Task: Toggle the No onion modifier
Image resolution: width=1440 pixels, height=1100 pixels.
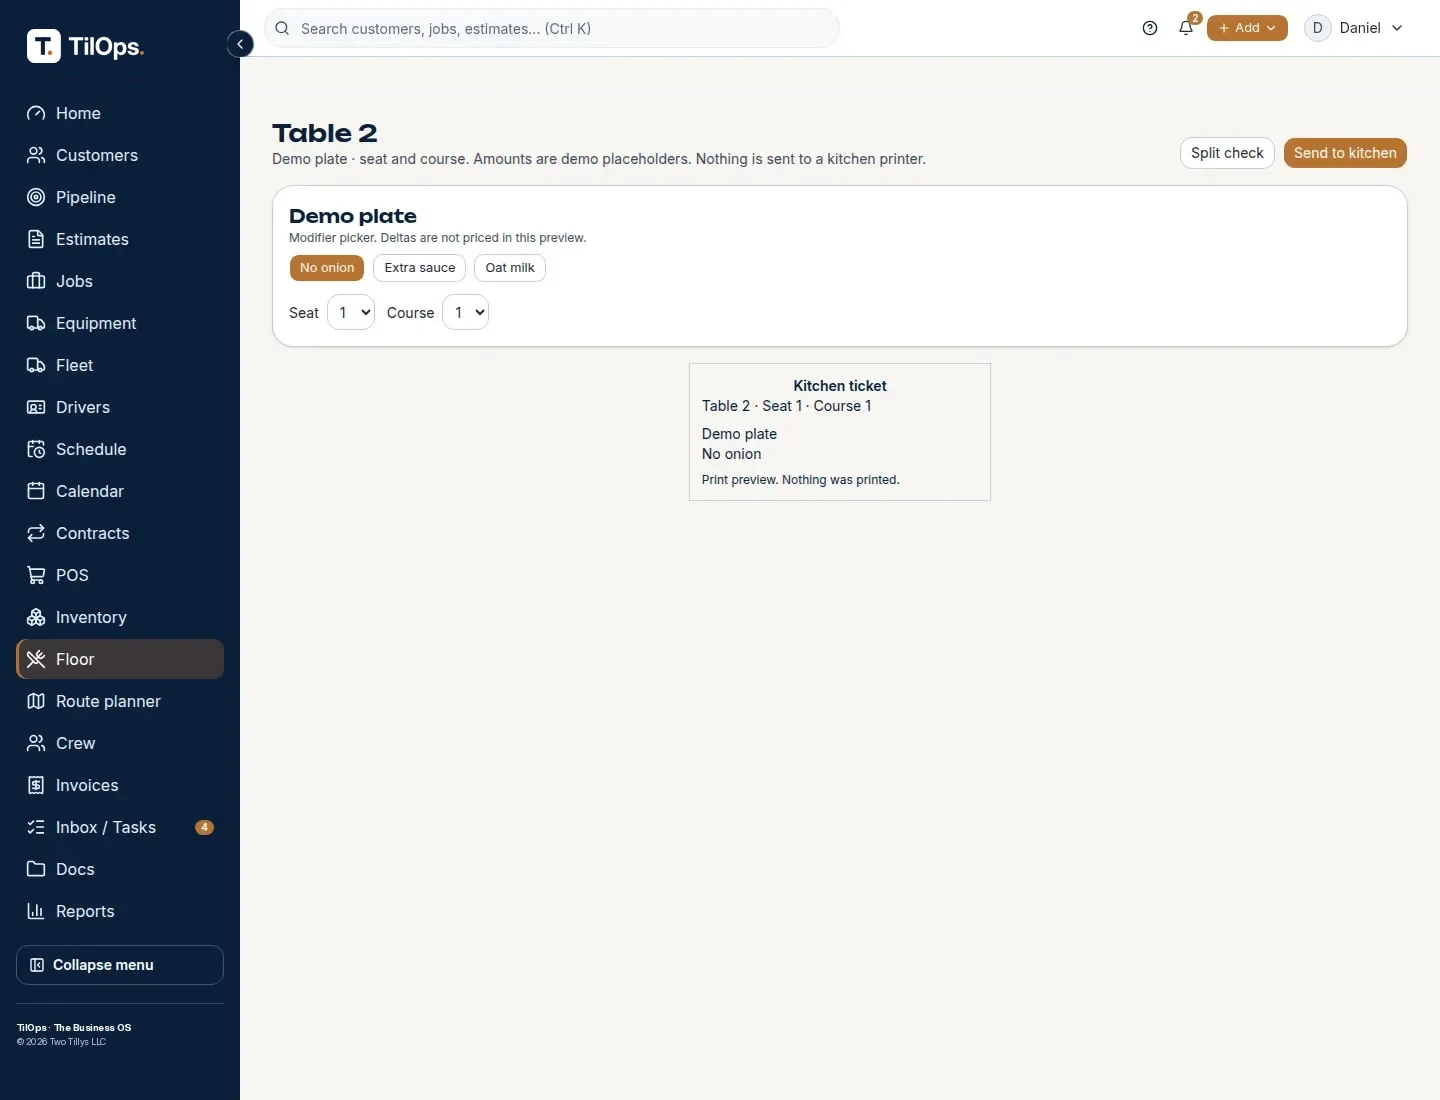Action: 327,268
